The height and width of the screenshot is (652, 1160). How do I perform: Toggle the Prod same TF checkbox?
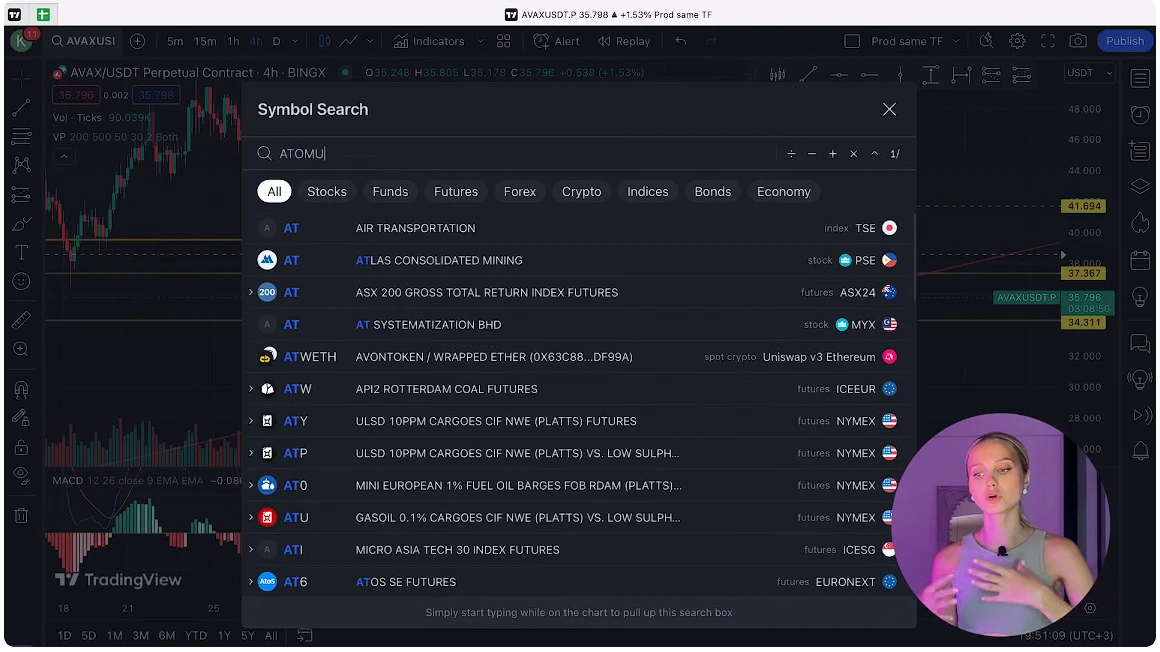[x=852, y=41]
